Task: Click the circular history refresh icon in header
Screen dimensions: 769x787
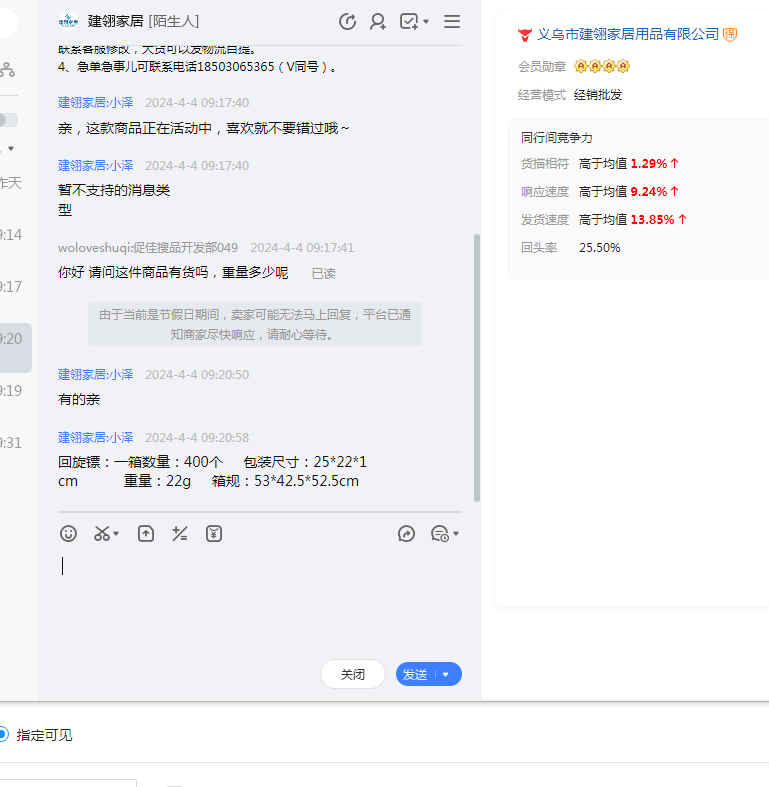Action: (x=347, y=21)
